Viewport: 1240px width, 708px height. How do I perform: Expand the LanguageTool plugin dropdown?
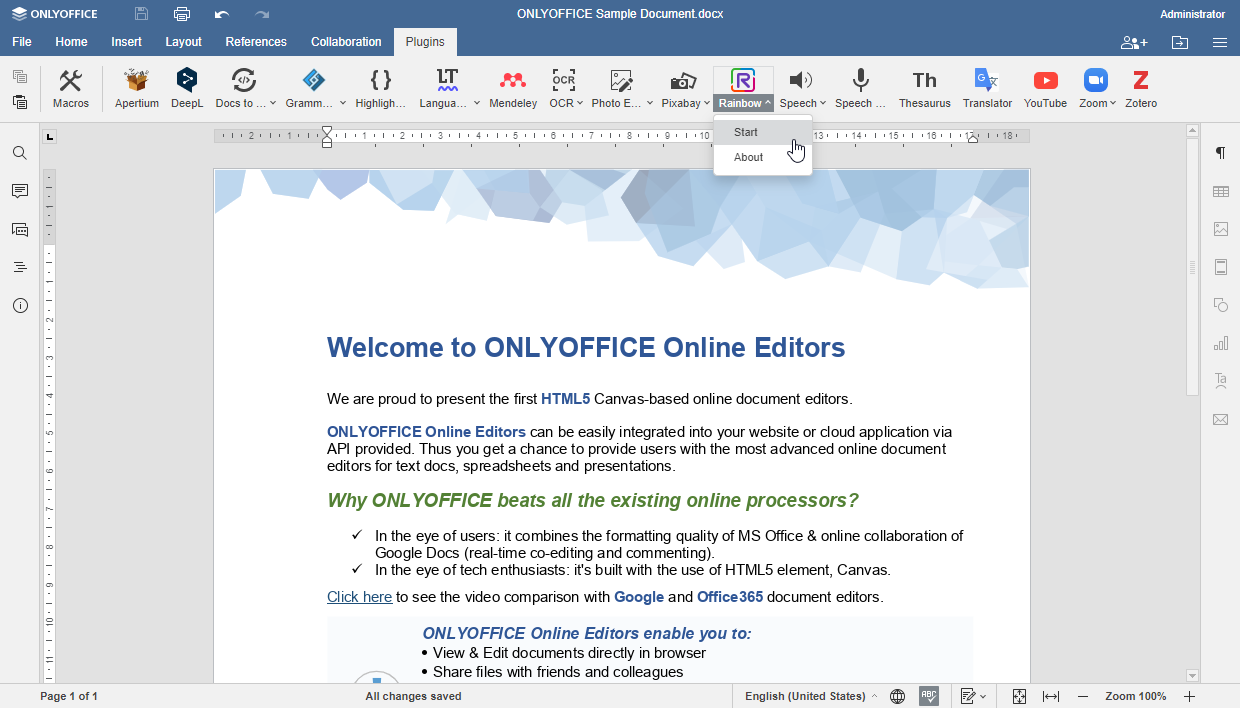[x=477, y=103]
